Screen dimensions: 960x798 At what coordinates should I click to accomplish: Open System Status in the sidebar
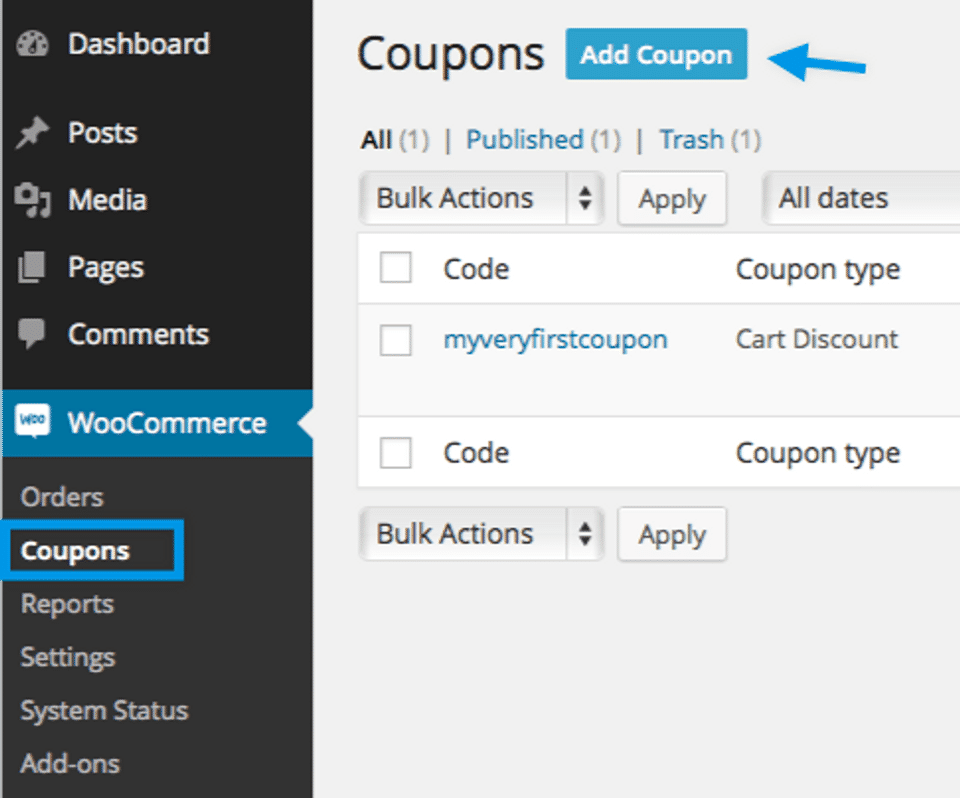(x=104, y=711)
